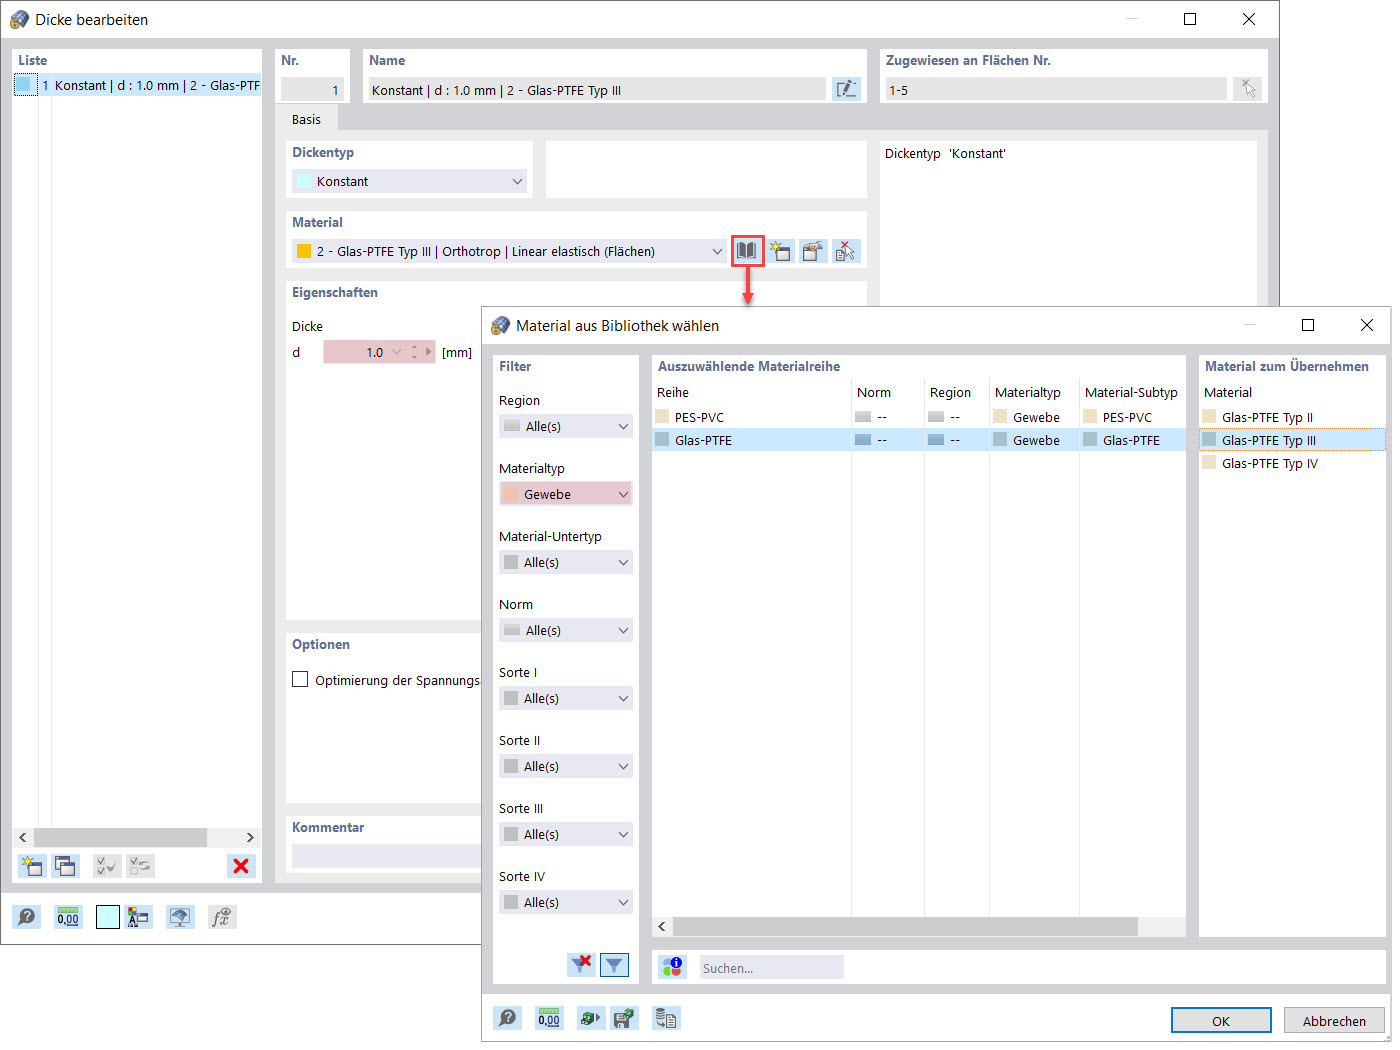Click the light blue color swatch in the bottom toolbar
Screen dimensions: 1400x1050
(108, 917)
